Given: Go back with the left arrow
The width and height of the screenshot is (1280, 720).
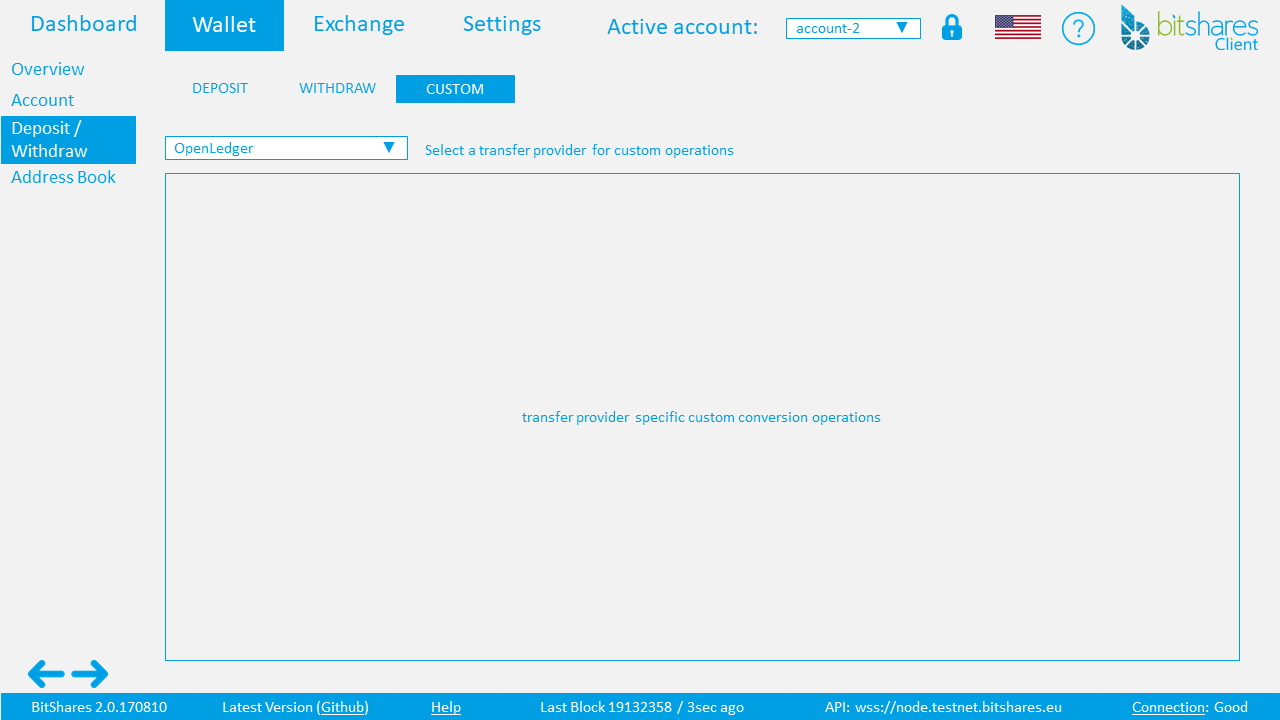Looking at the screenshot, I should (46, 674).
